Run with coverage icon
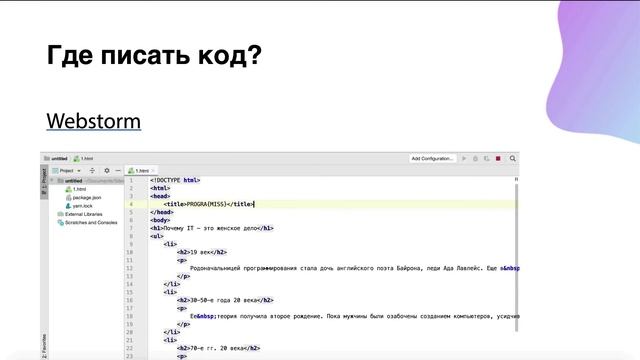640x360 pixels. click(x=487, y=158)
